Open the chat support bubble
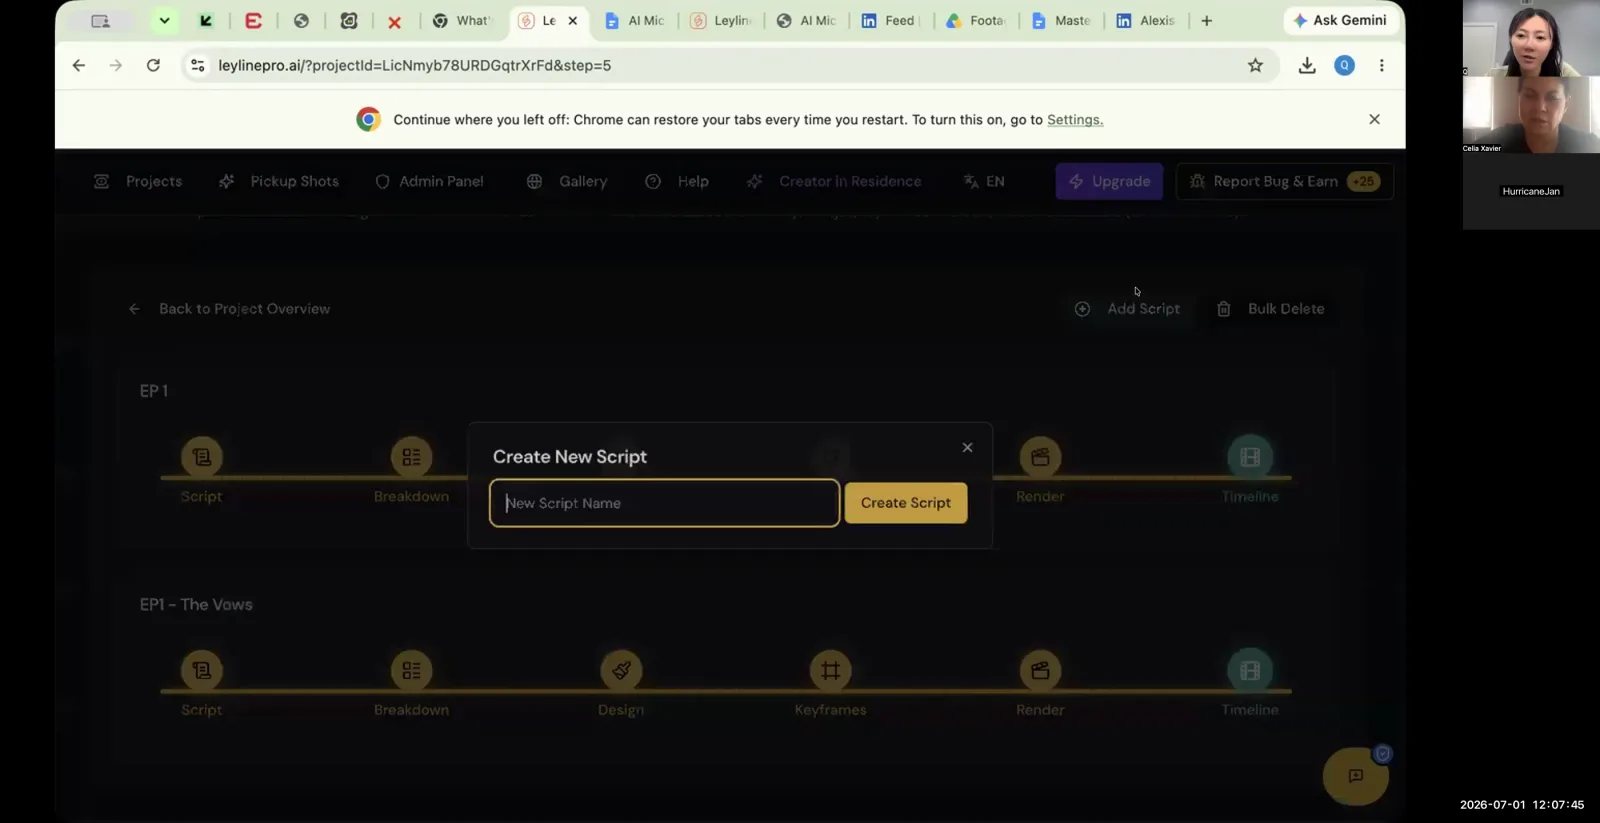This screenshot has width=1600, height=823. click(x=1355, y=776)
